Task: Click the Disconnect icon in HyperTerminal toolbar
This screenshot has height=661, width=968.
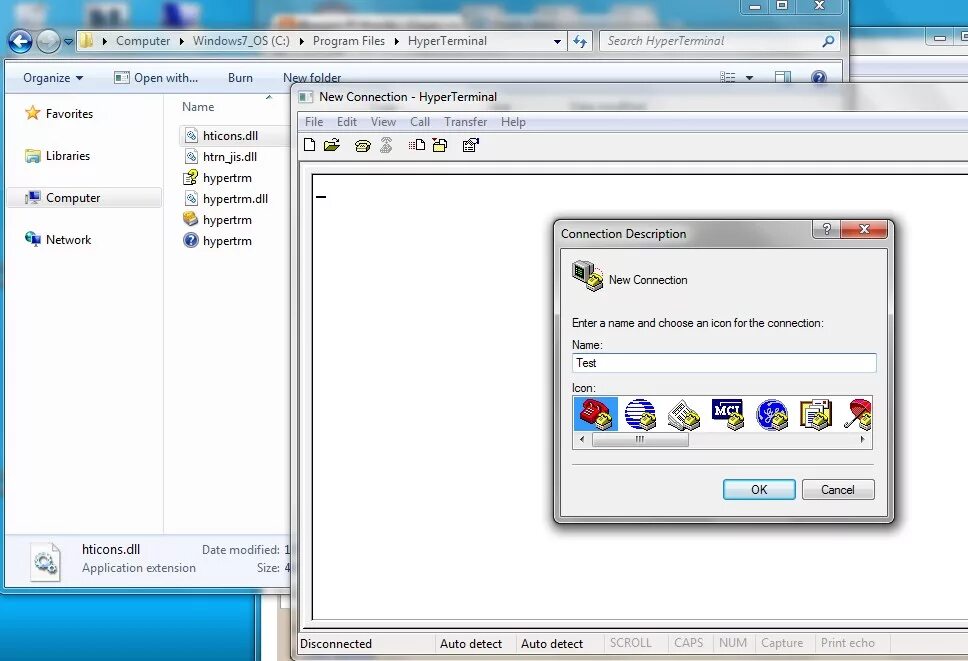Action: (386, 145)
